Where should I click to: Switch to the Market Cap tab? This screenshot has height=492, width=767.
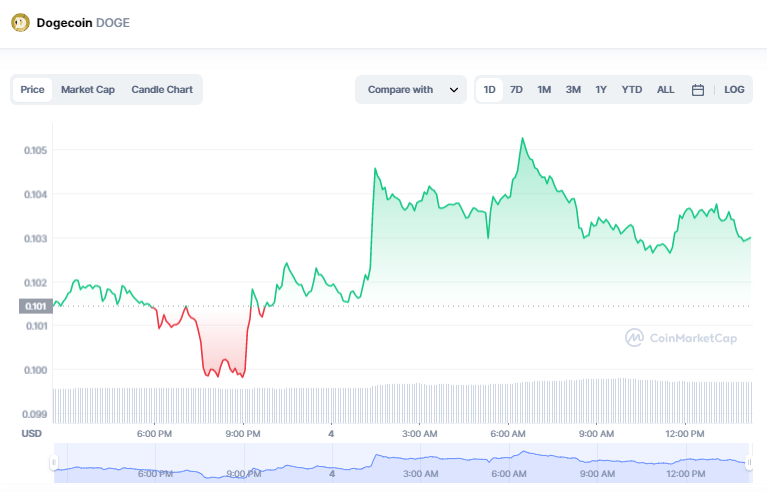[88, 89]
